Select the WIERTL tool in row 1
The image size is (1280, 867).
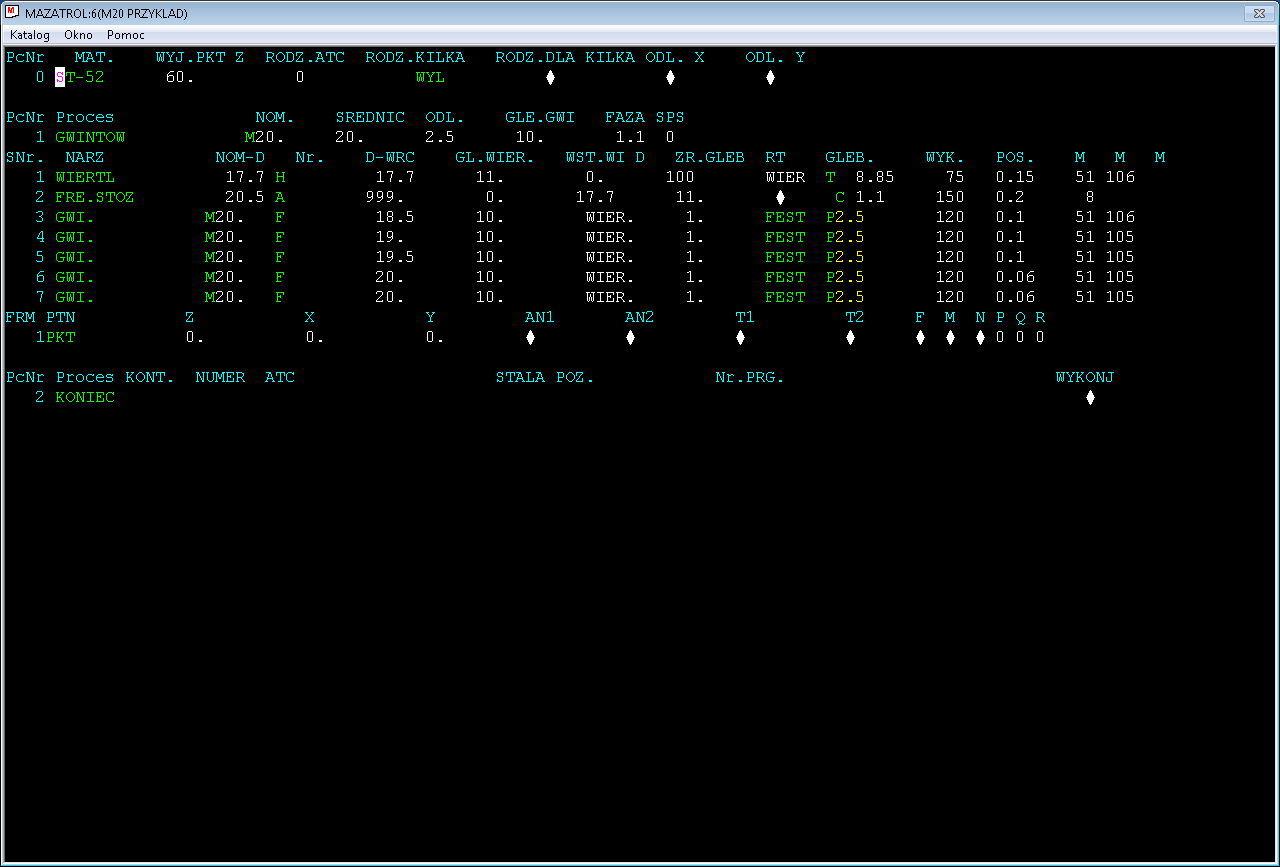pyautogui.click(x=85, y=177)
